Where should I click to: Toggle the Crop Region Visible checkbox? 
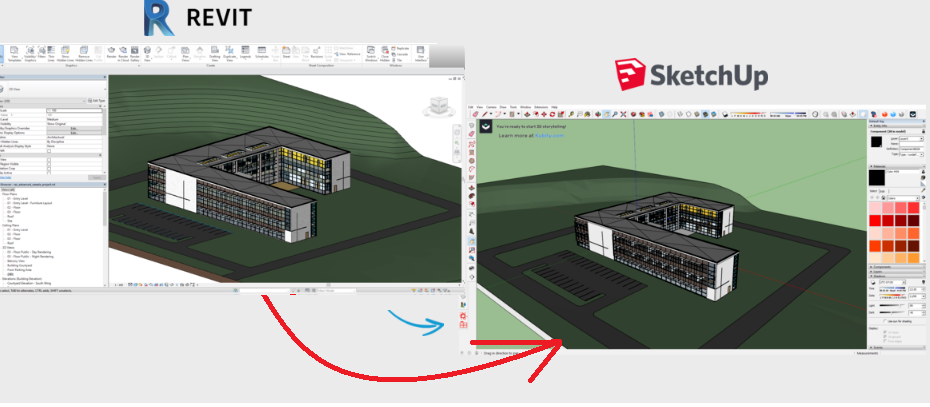[49, 164]
